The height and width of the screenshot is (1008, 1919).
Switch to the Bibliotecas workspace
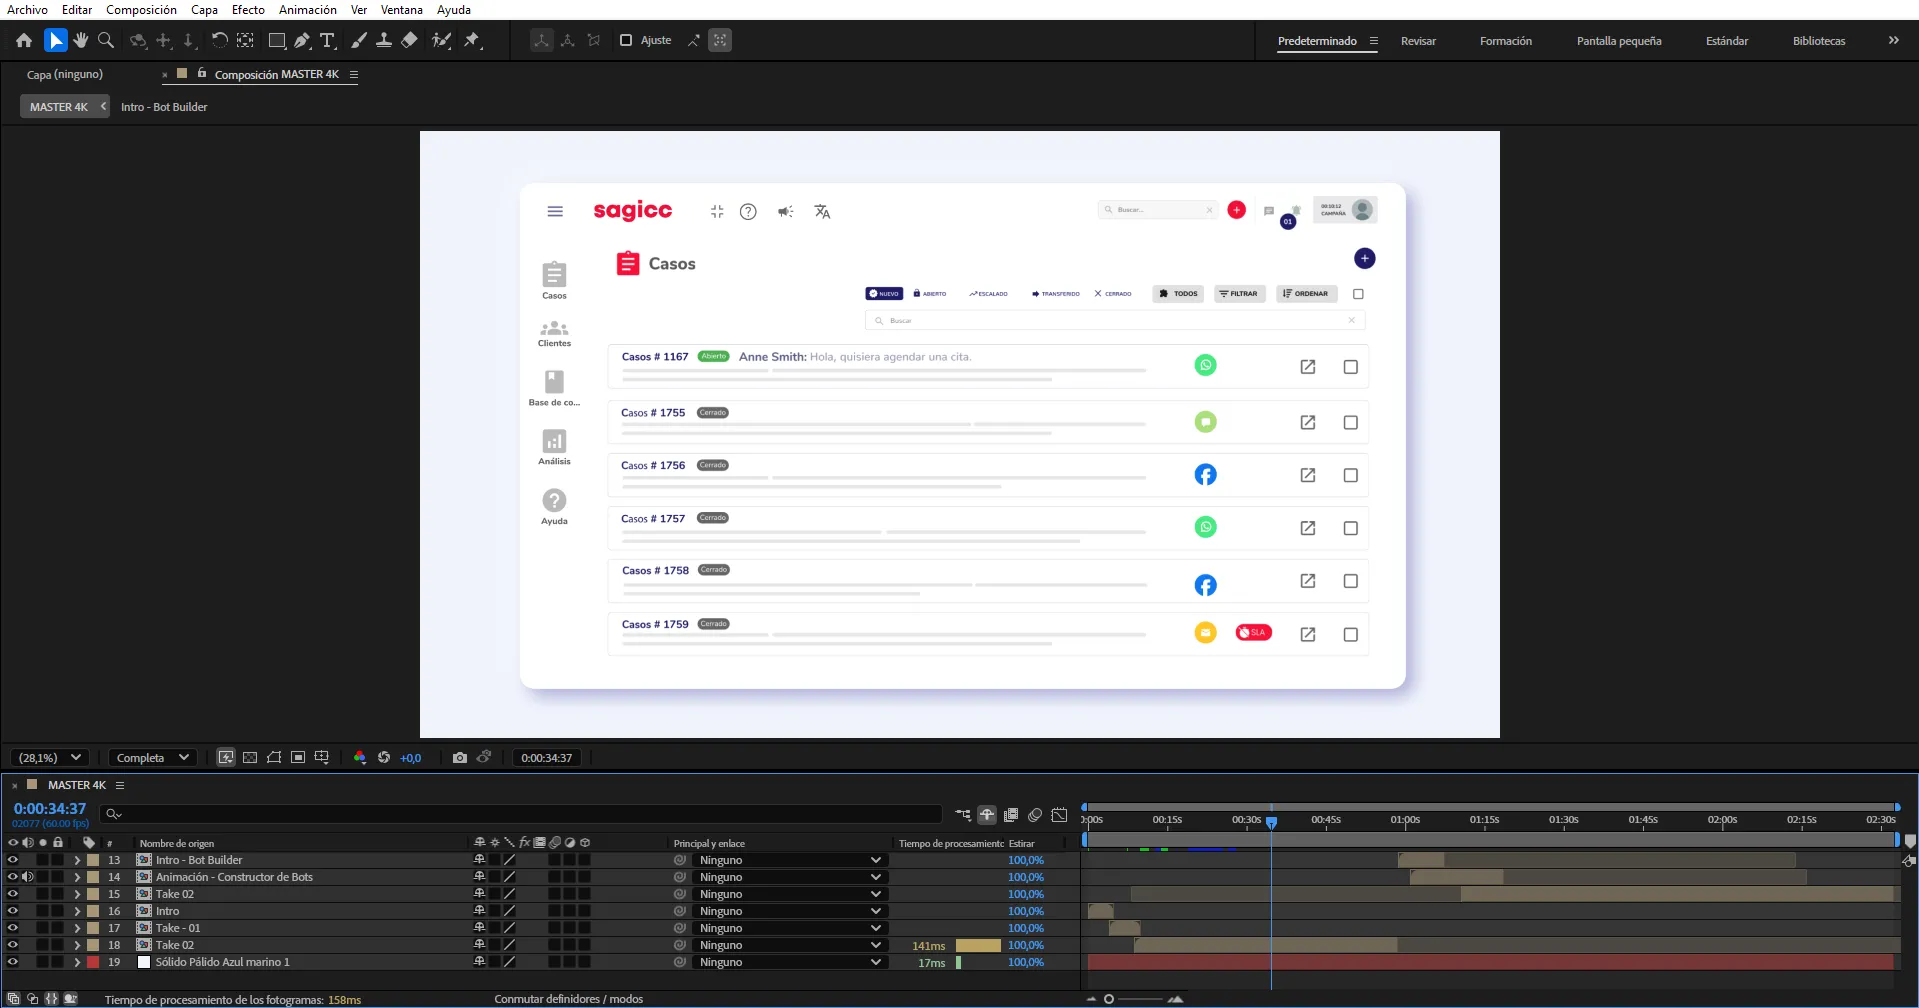(1819, 41)
